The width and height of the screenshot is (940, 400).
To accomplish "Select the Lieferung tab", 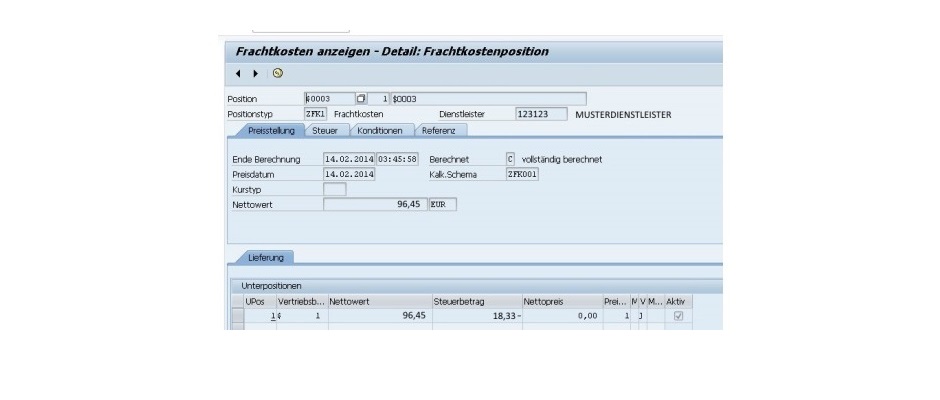I will coord(264,257).
